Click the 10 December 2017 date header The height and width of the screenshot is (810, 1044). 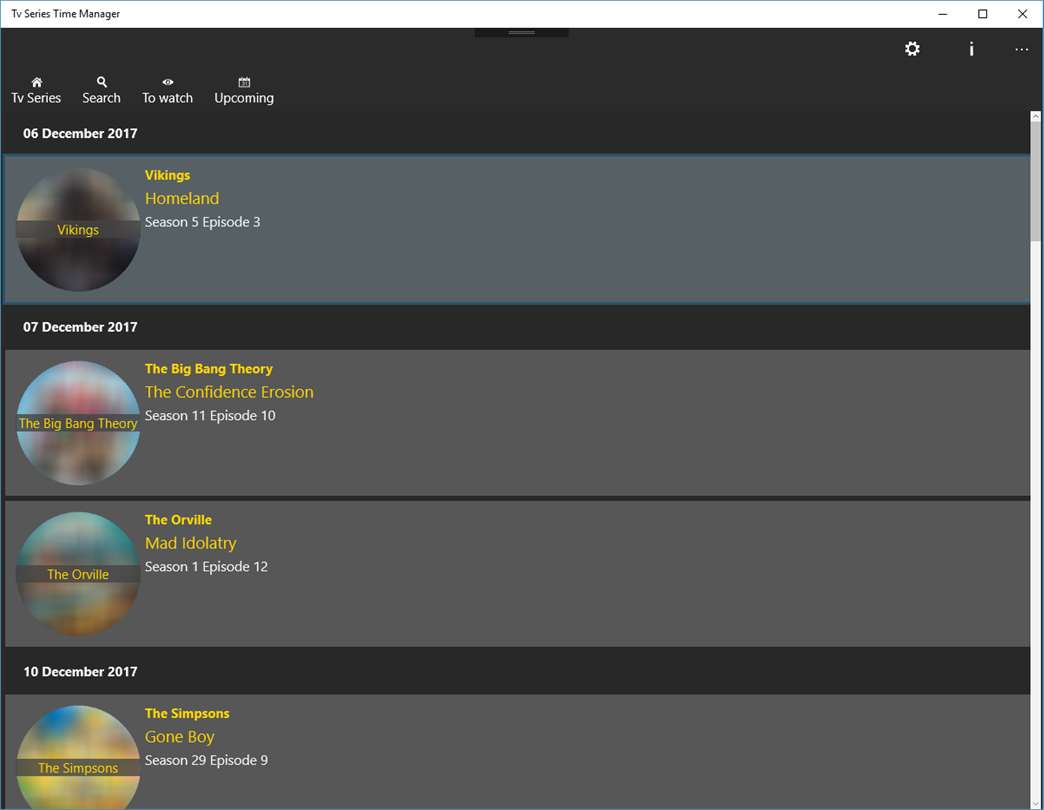[80, 672]
